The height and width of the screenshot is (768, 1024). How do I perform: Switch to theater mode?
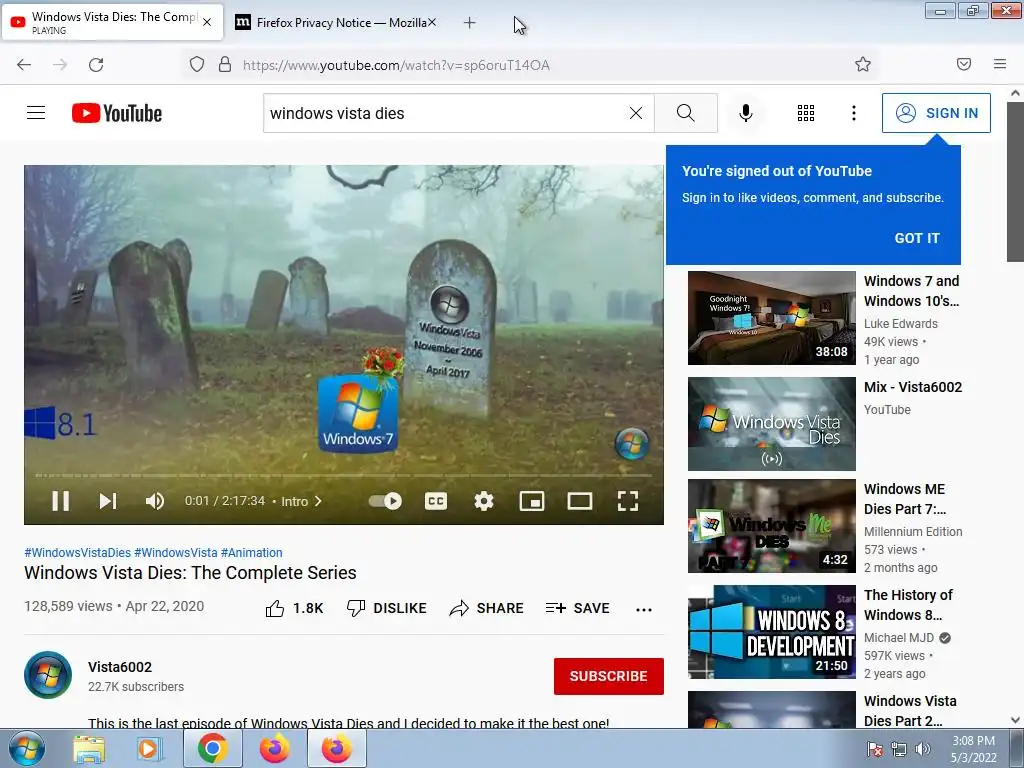coord(580,501)
